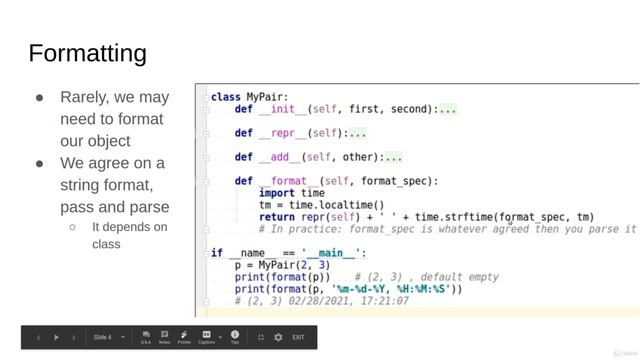Click the format string '%m-%d-%Y, %H:%M:%S'

(x=391, y=289)
